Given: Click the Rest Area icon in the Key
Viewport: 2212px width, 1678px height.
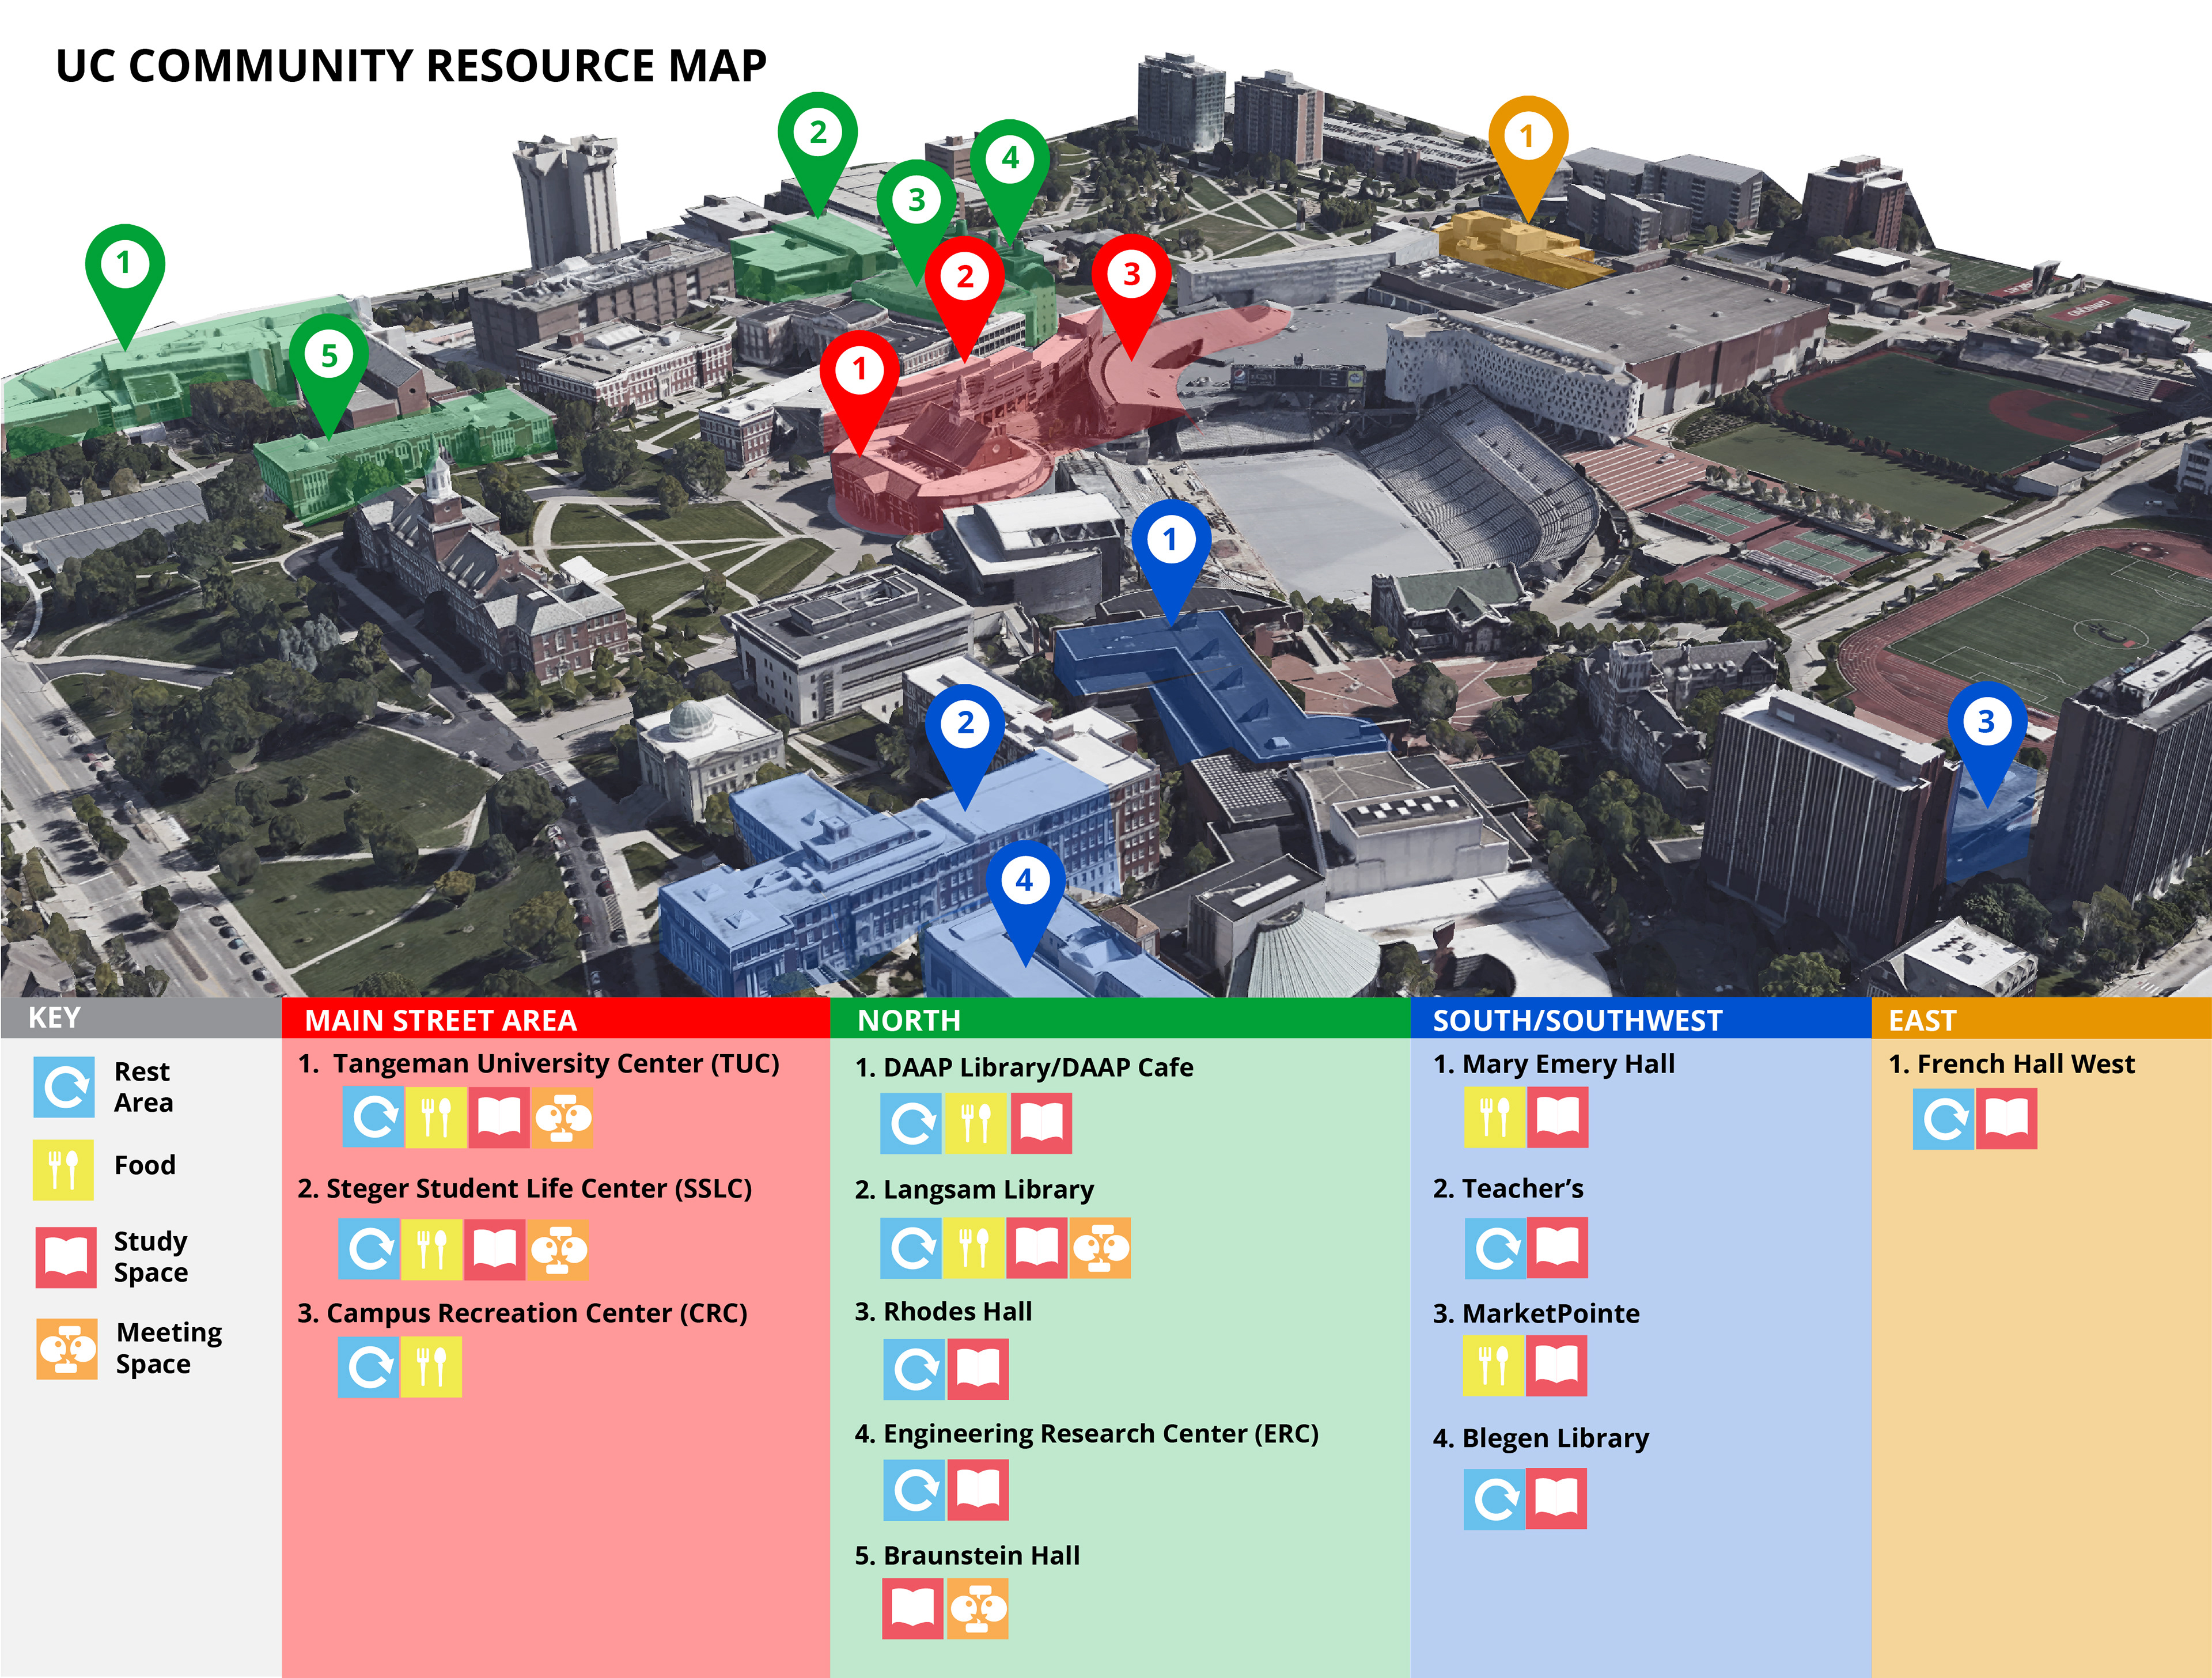Looking at the screenshot, I should point(64,1087).
